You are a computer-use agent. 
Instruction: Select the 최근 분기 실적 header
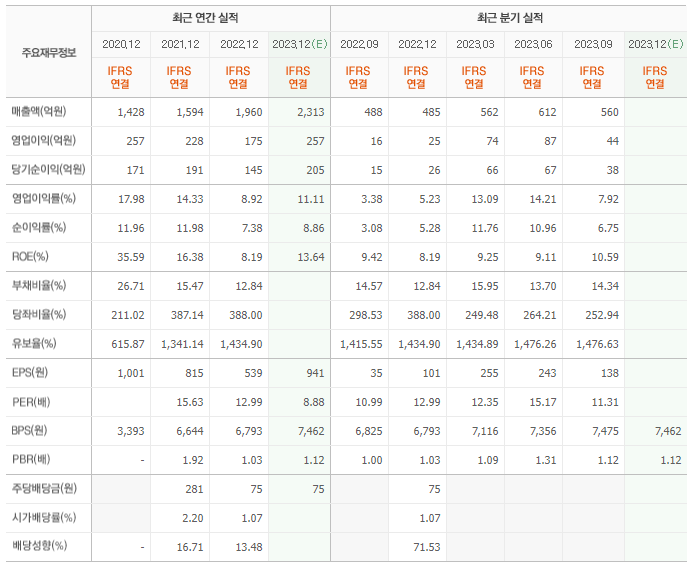coord(509,18)
